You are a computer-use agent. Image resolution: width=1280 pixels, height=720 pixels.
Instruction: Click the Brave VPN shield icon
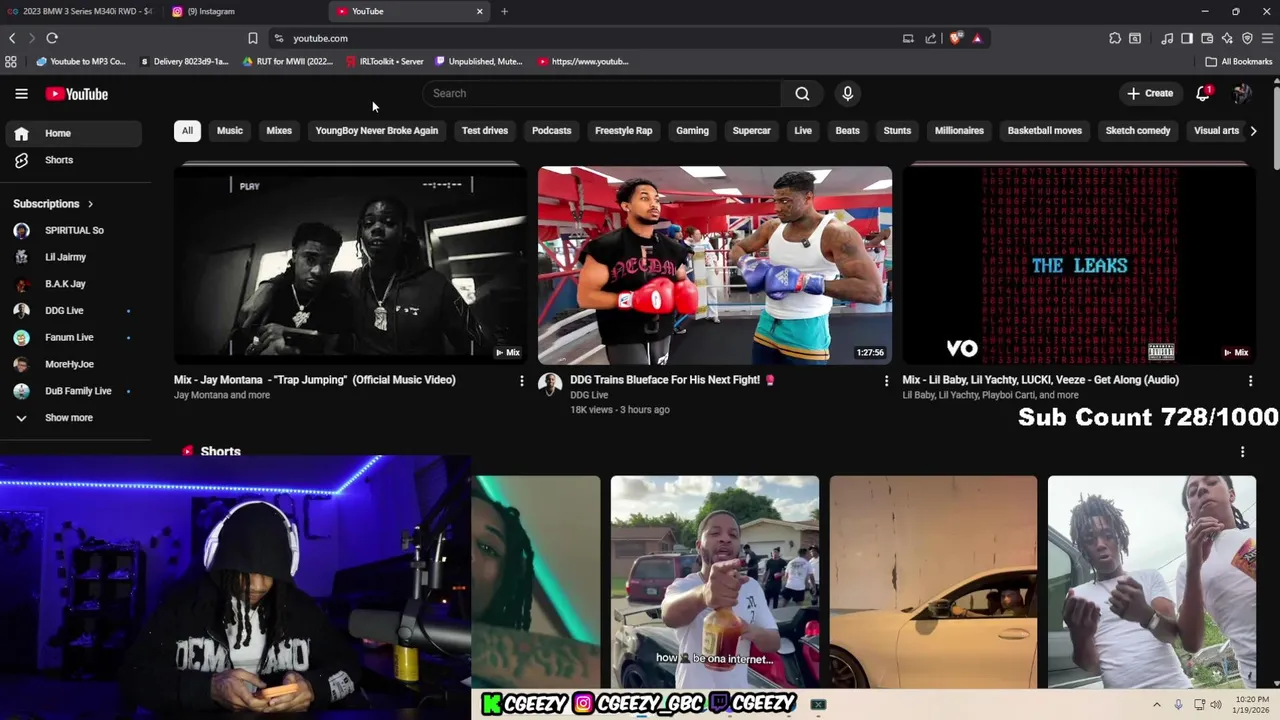tap(1247, 38)
